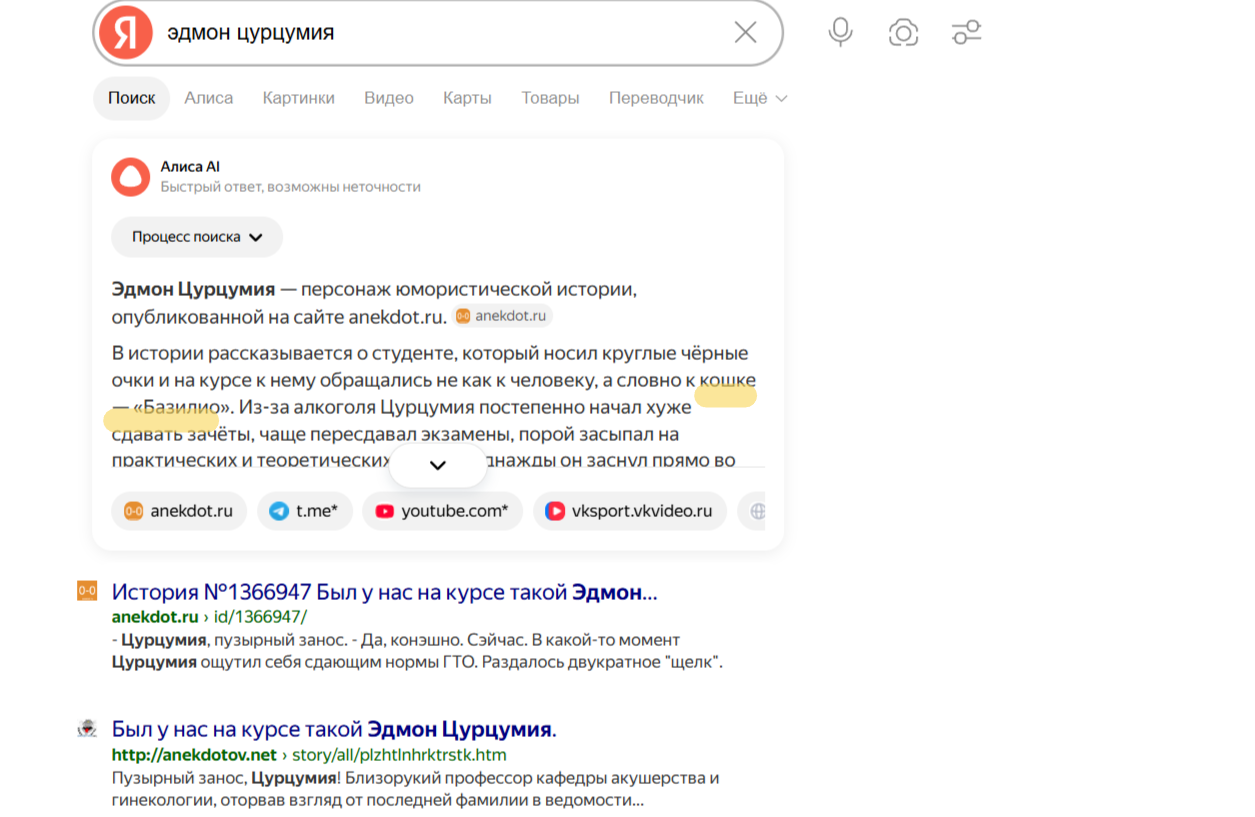
Task: Click the Yandex logo icon
Action: 125,33
